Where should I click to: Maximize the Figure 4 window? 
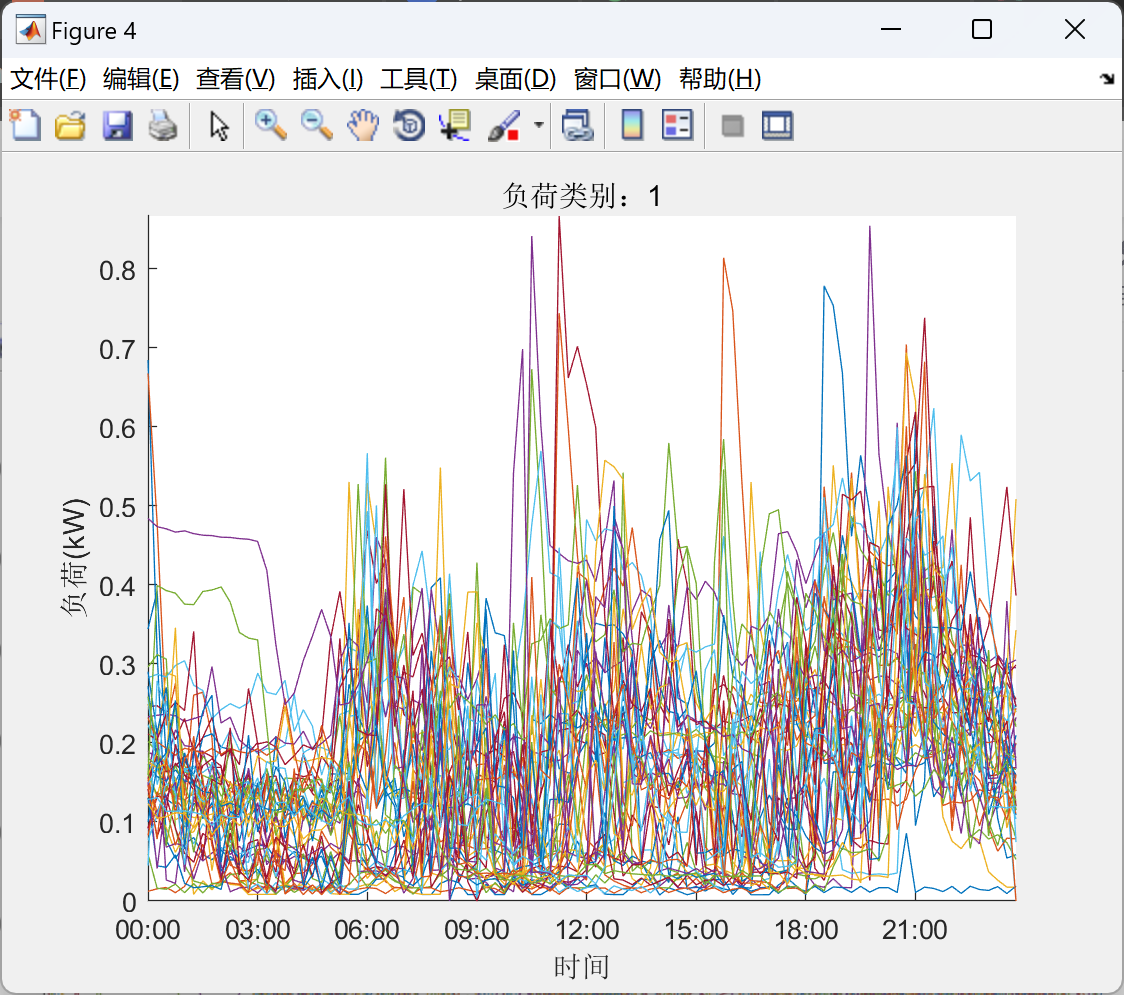[x=982, y=29]
